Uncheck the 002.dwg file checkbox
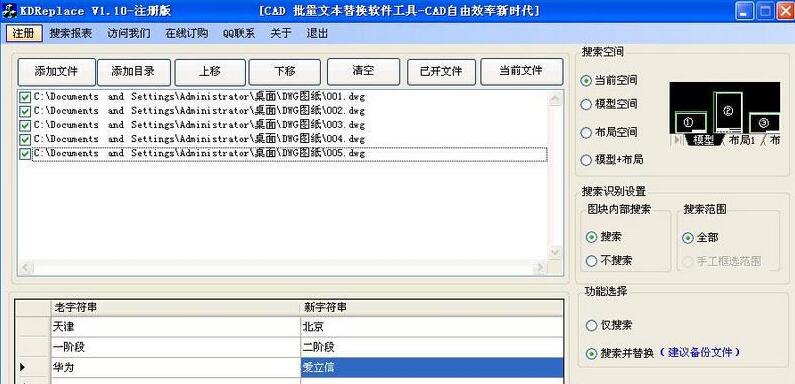Viewport: 795px width, 384px height. coord(25,111)
